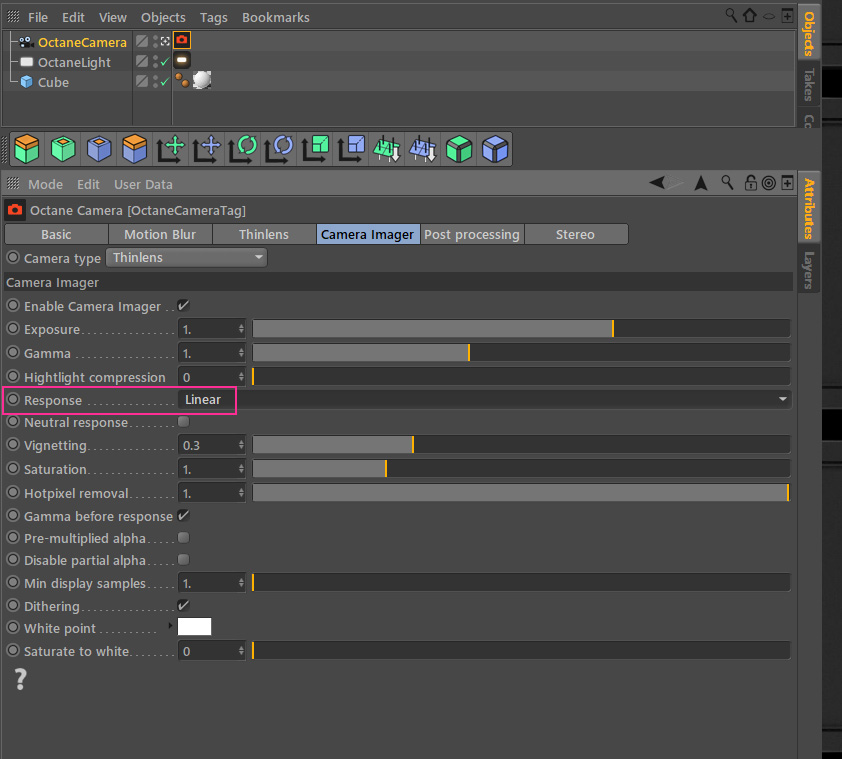The height and width of the screenshot is (759, 842).
Task: Toggle Enable Camera Imager checkbox
Action: coord(184,306)
